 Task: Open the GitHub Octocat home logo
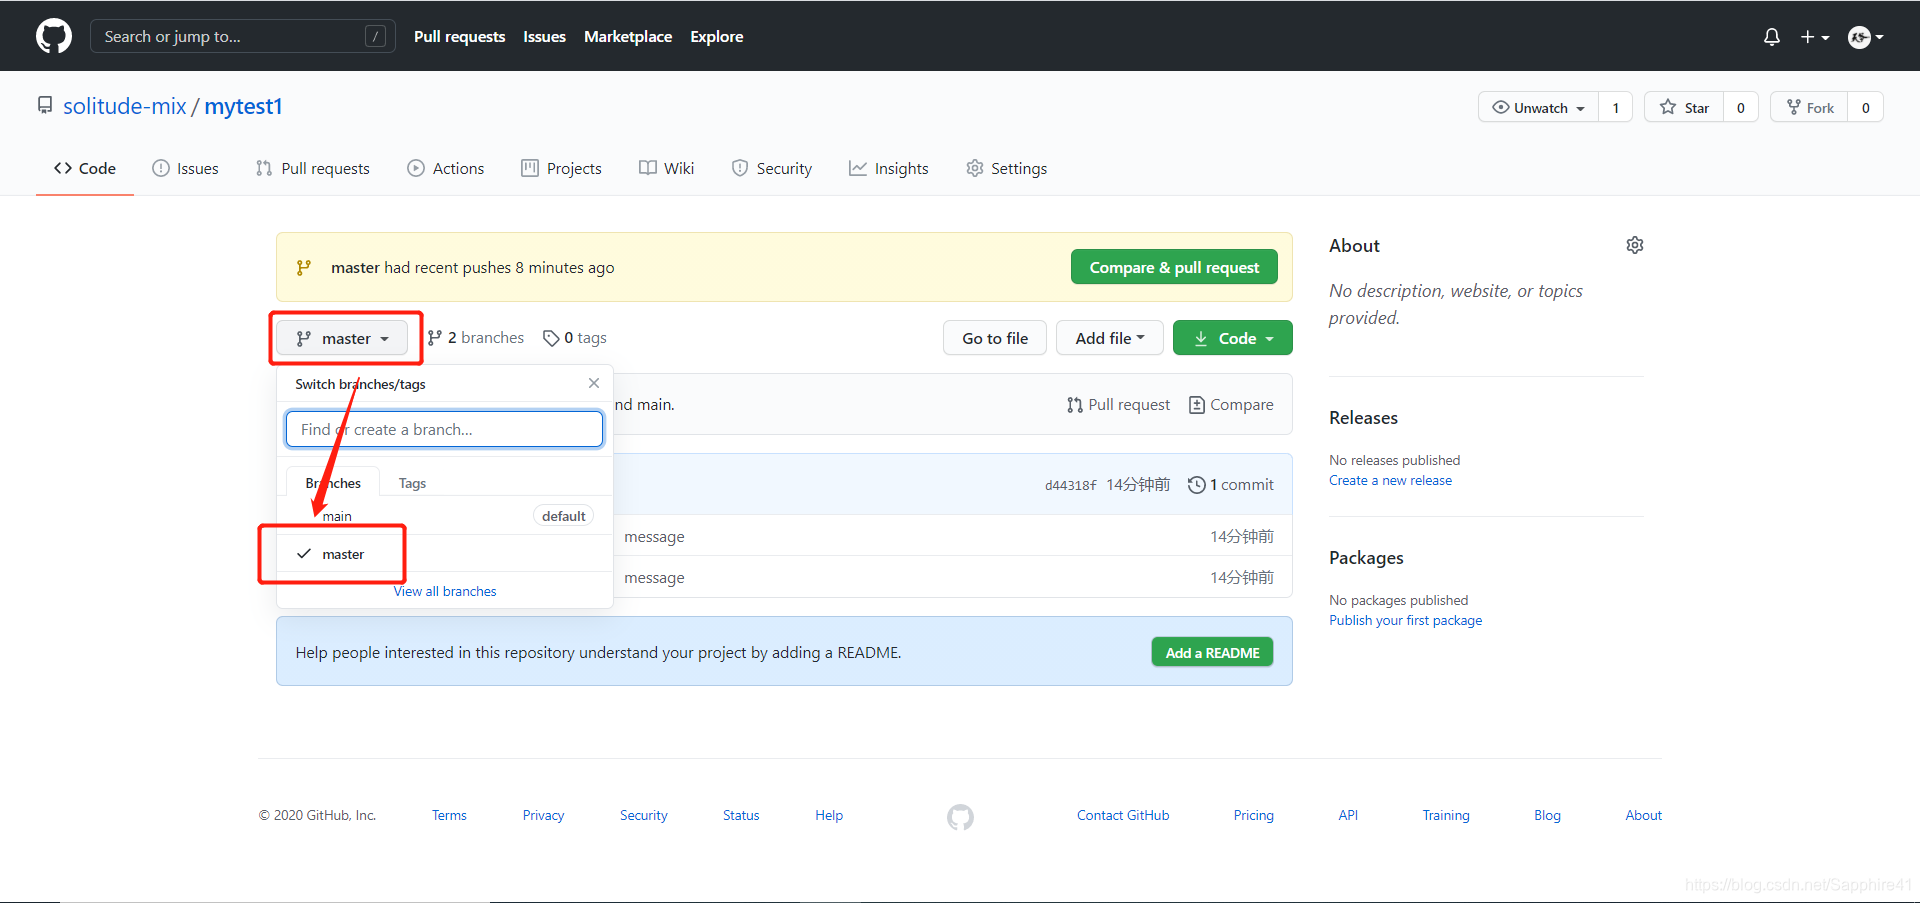(x=54, y=36)
